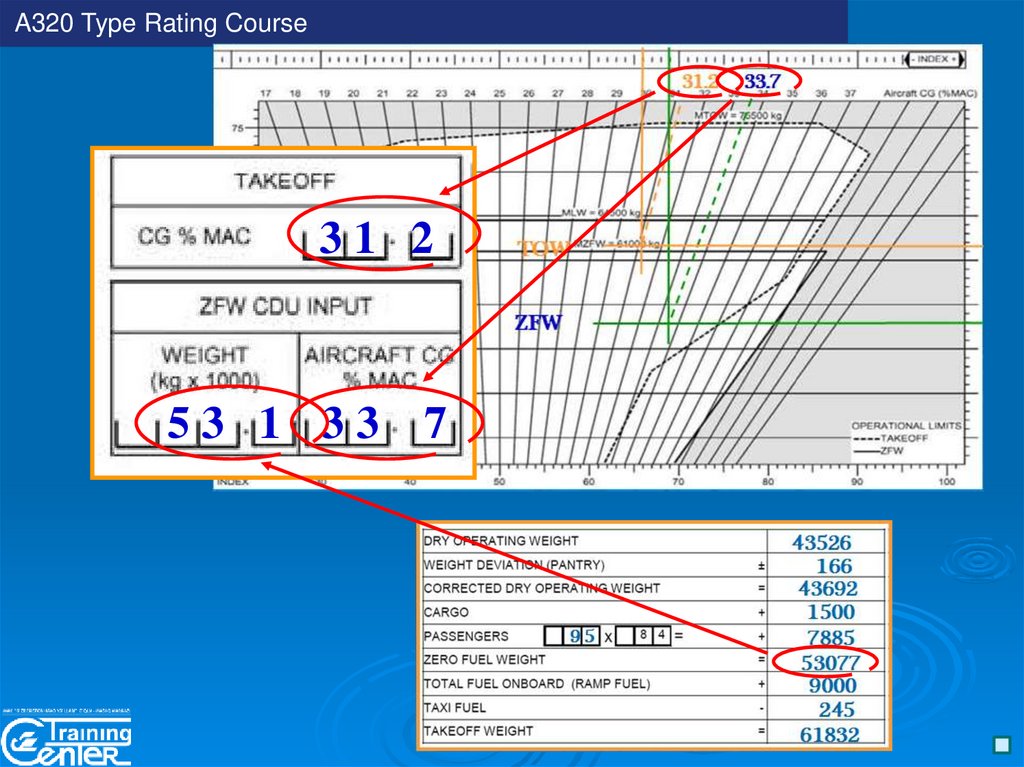Viewport: 1024px width, 767px height.
Task: Click the TAXI FUEL row label
Action: tap(455, 708)
